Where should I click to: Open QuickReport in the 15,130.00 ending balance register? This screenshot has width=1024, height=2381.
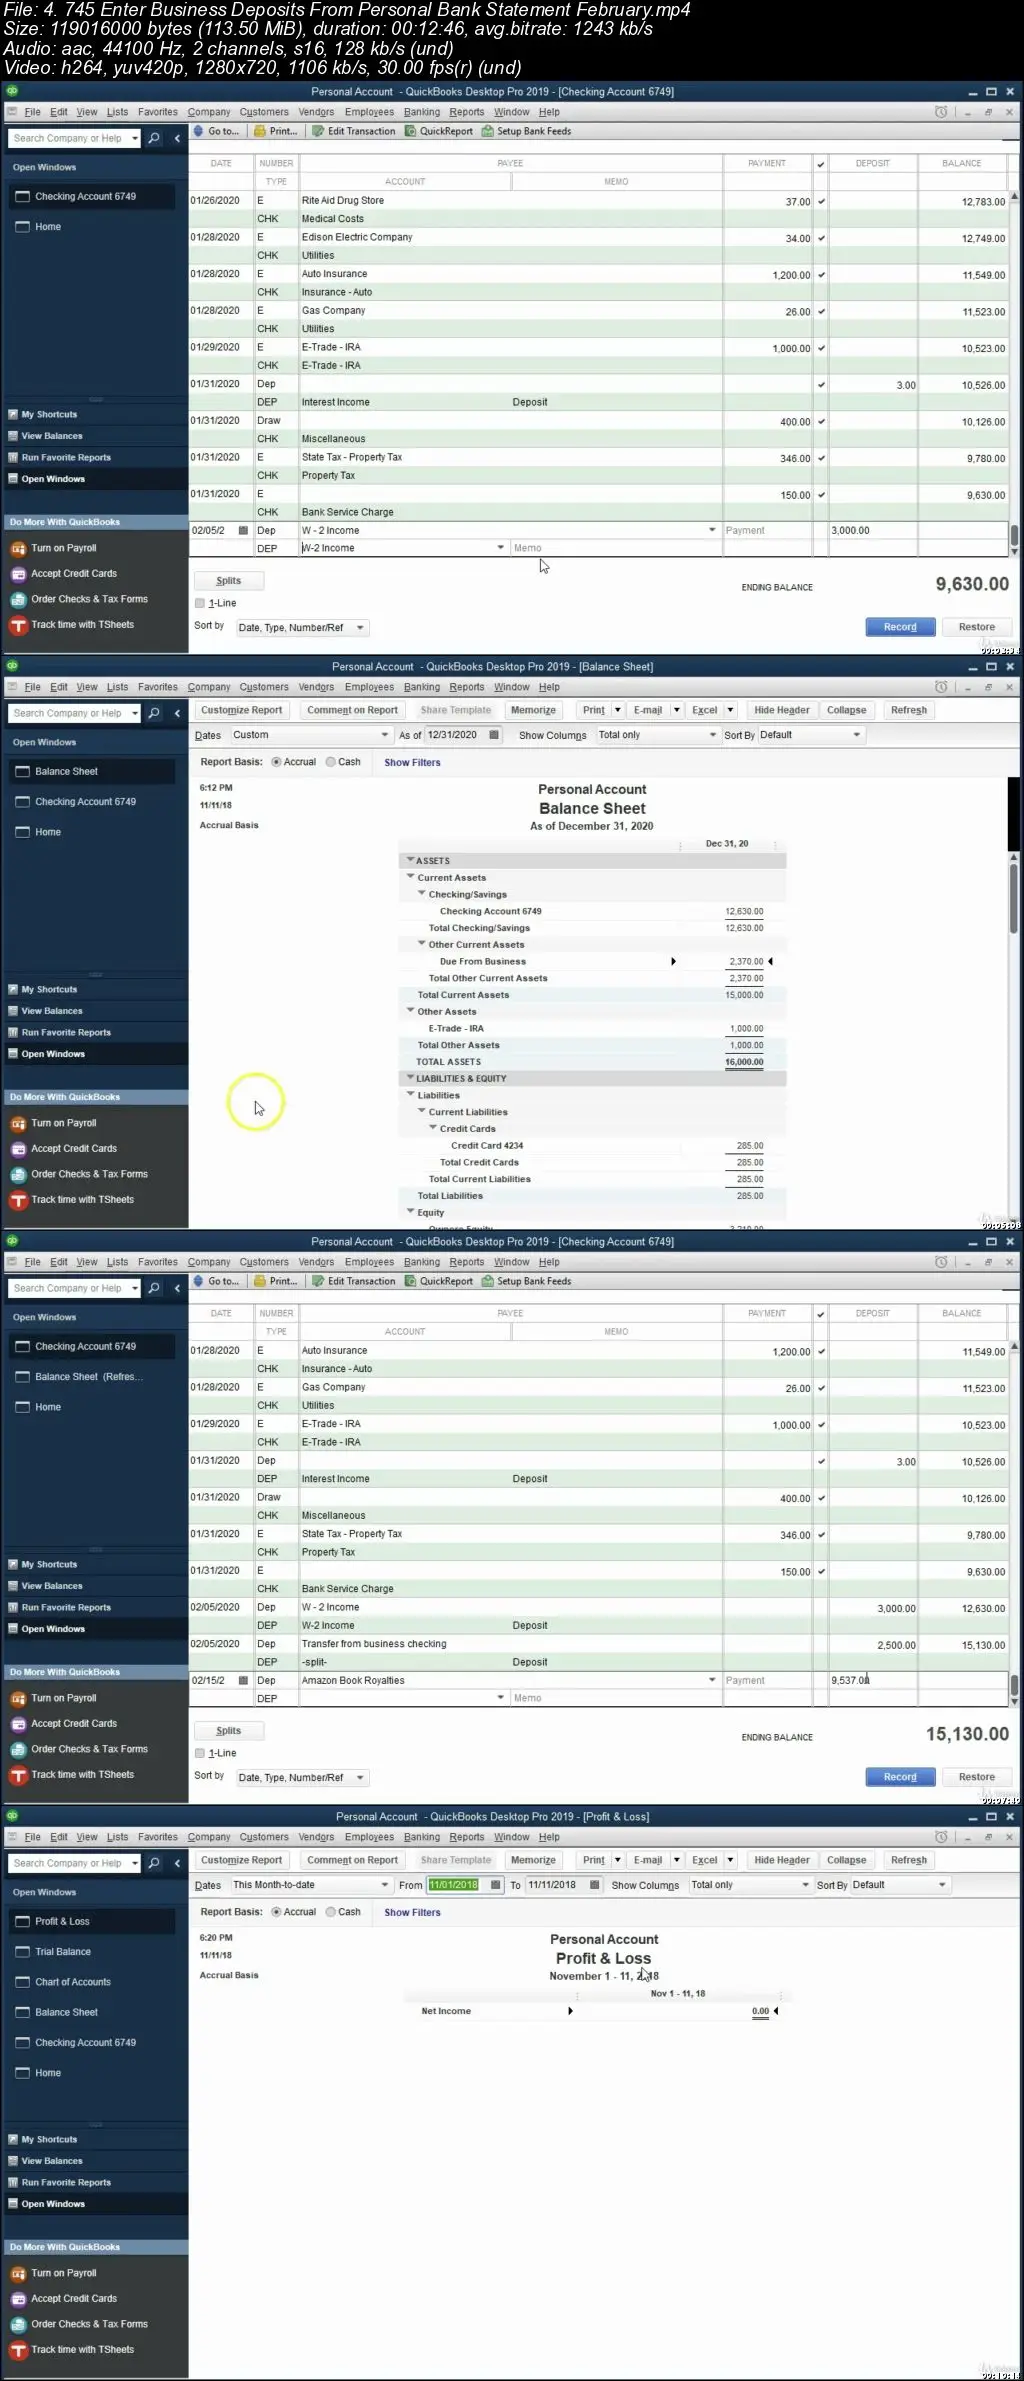tap(439, 1281)
